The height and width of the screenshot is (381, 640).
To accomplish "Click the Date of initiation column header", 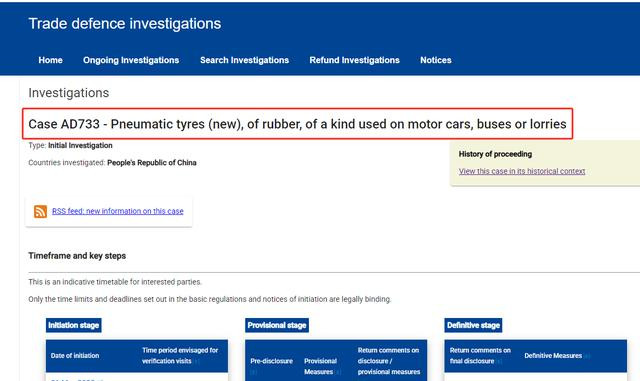I will 75,356.
